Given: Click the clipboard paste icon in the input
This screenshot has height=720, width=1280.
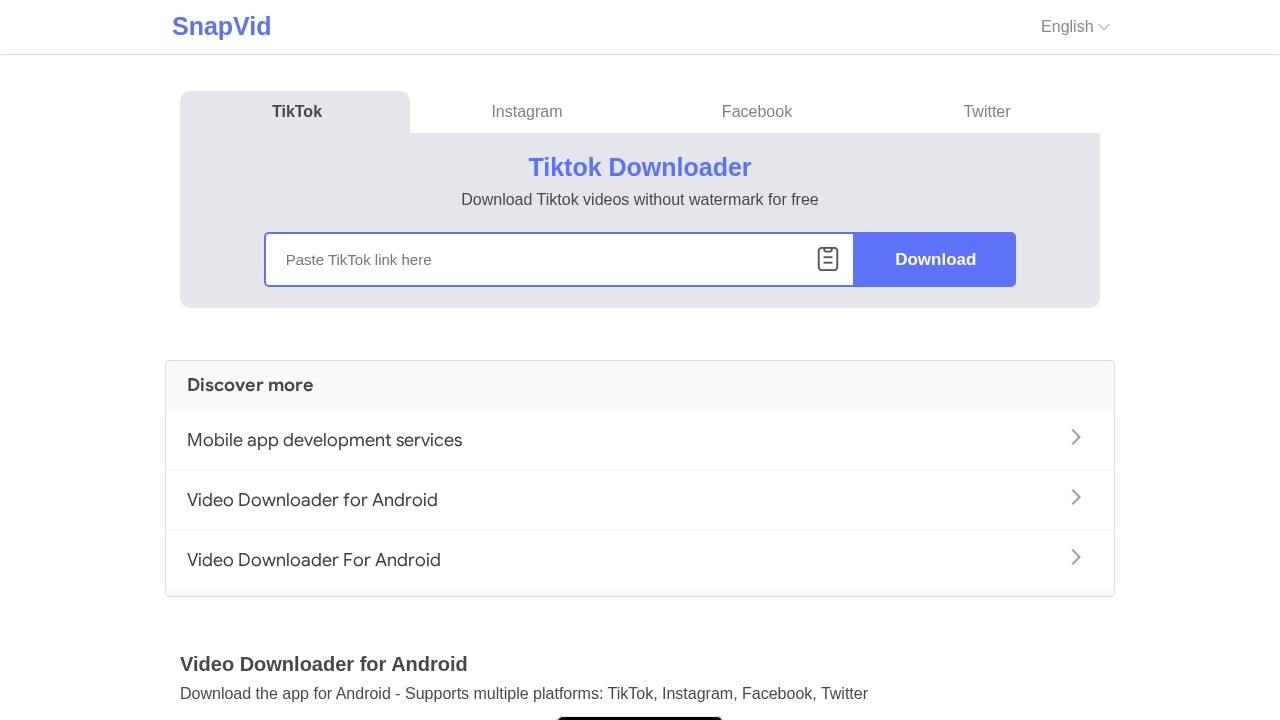Looking at the screenshot, I should 827,259.
